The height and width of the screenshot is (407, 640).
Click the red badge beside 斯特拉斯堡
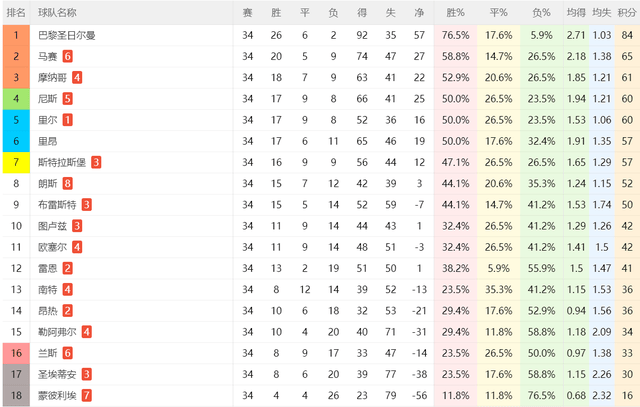pyautogui.click(x=96, y=162)
